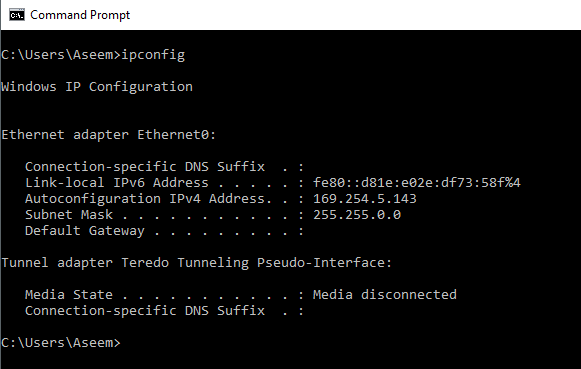Click the Windows IP Configuration heading line
This screenshot has height=369, width=581.
(97, 87)
